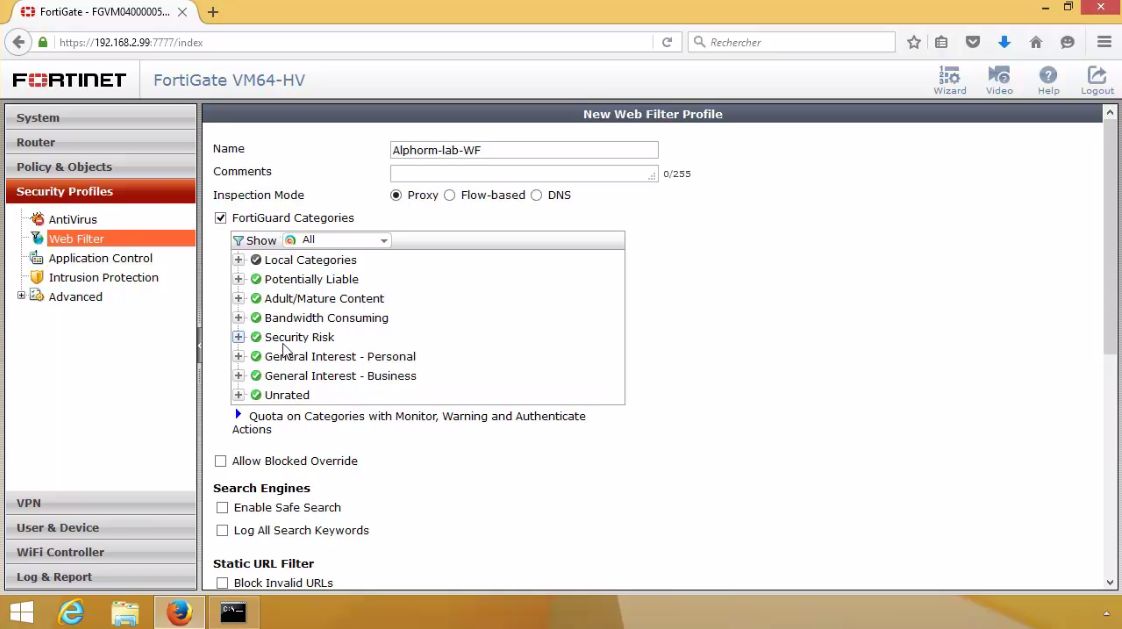The height and width of the screenshot is (629, 1122).
Task: Expand Local Categories tree node
Action: (x=238, y=260)
